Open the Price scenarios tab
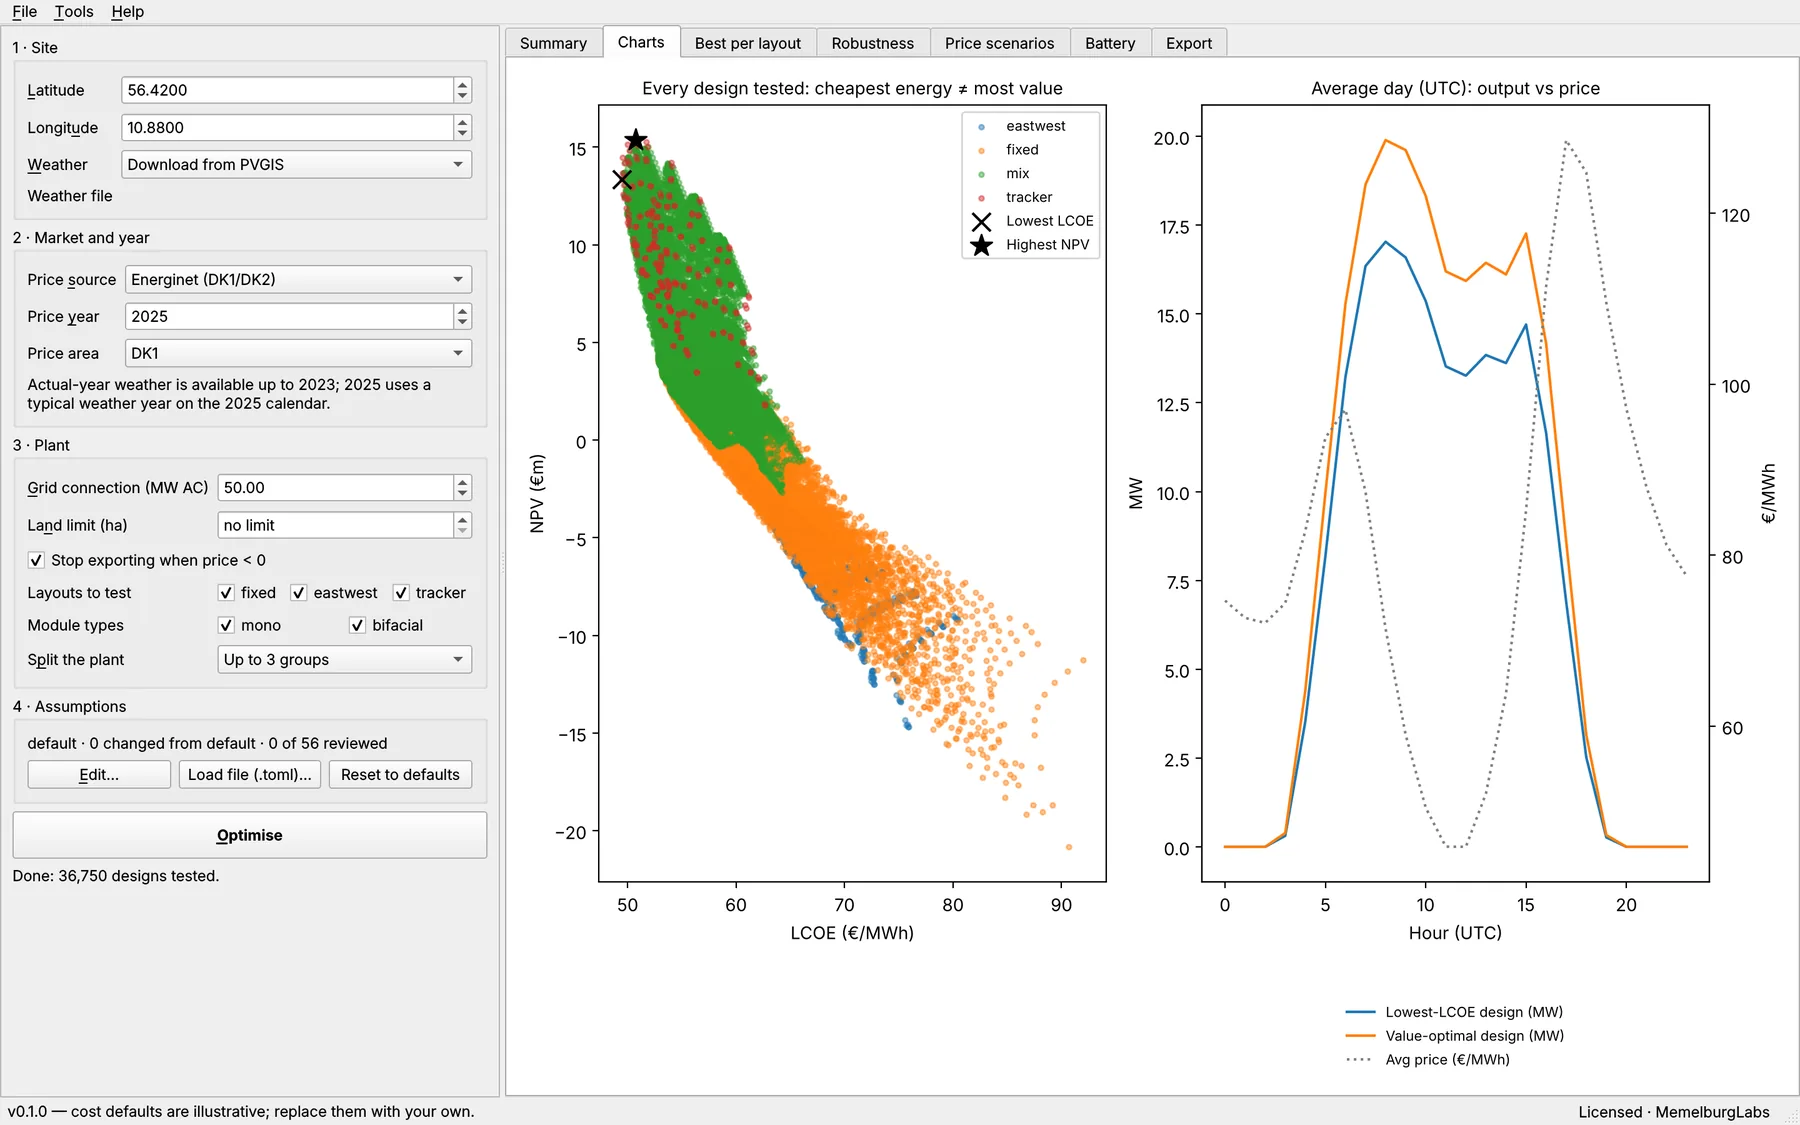Viewport: 1800px width, 1125px height. point(999,43)
